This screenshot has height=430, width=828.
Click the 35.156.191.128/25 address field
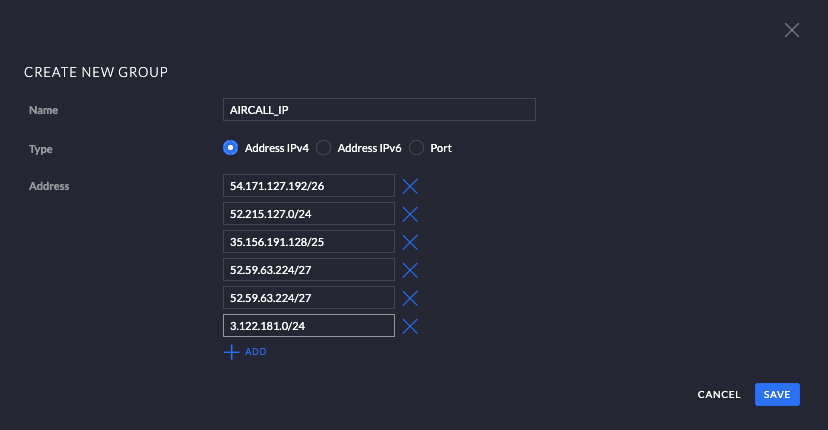click(x=309, y=242)
